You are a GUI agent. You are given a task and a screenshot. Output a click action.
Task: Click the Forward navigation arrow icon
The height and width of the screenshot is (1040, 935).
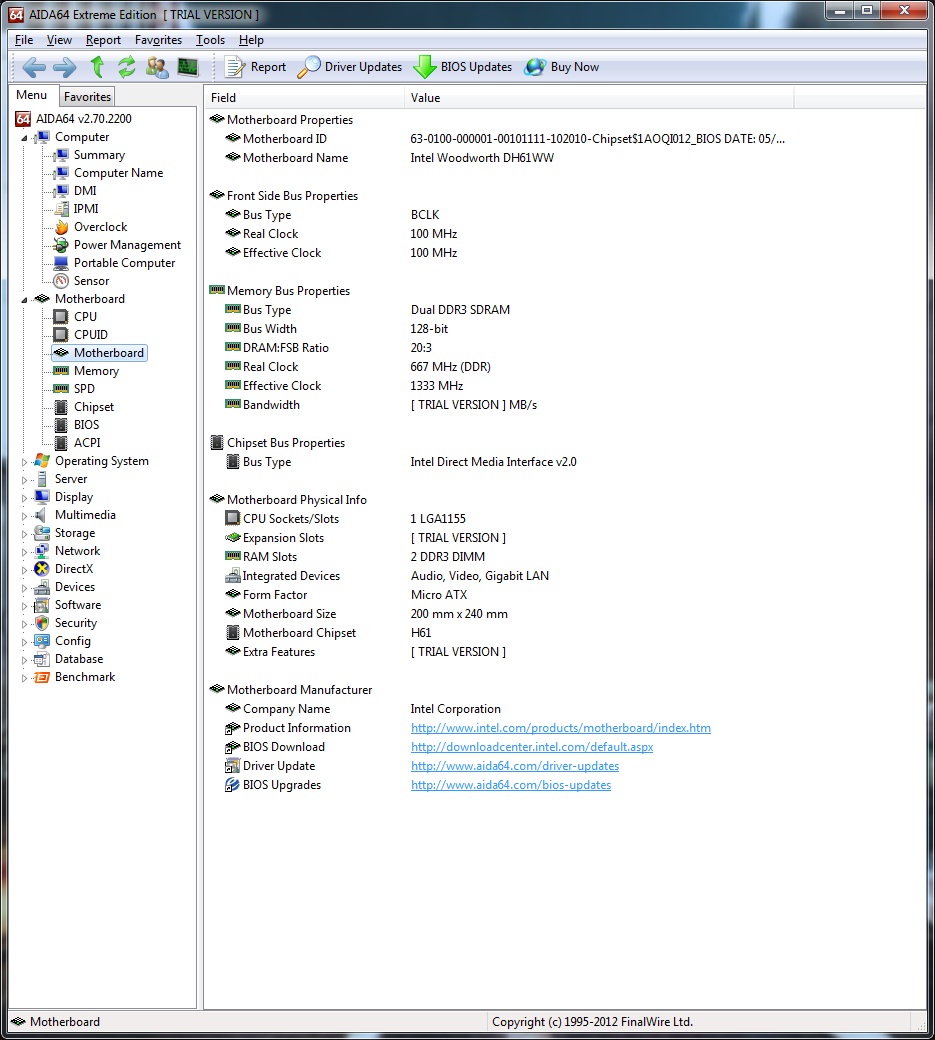[65, 67]
